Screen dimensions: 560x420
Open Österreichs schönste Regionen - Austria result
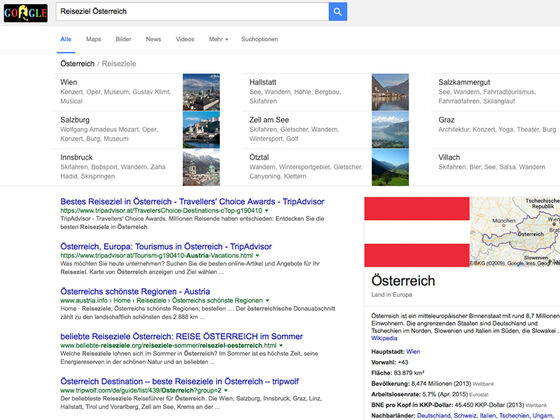[135, 292]
